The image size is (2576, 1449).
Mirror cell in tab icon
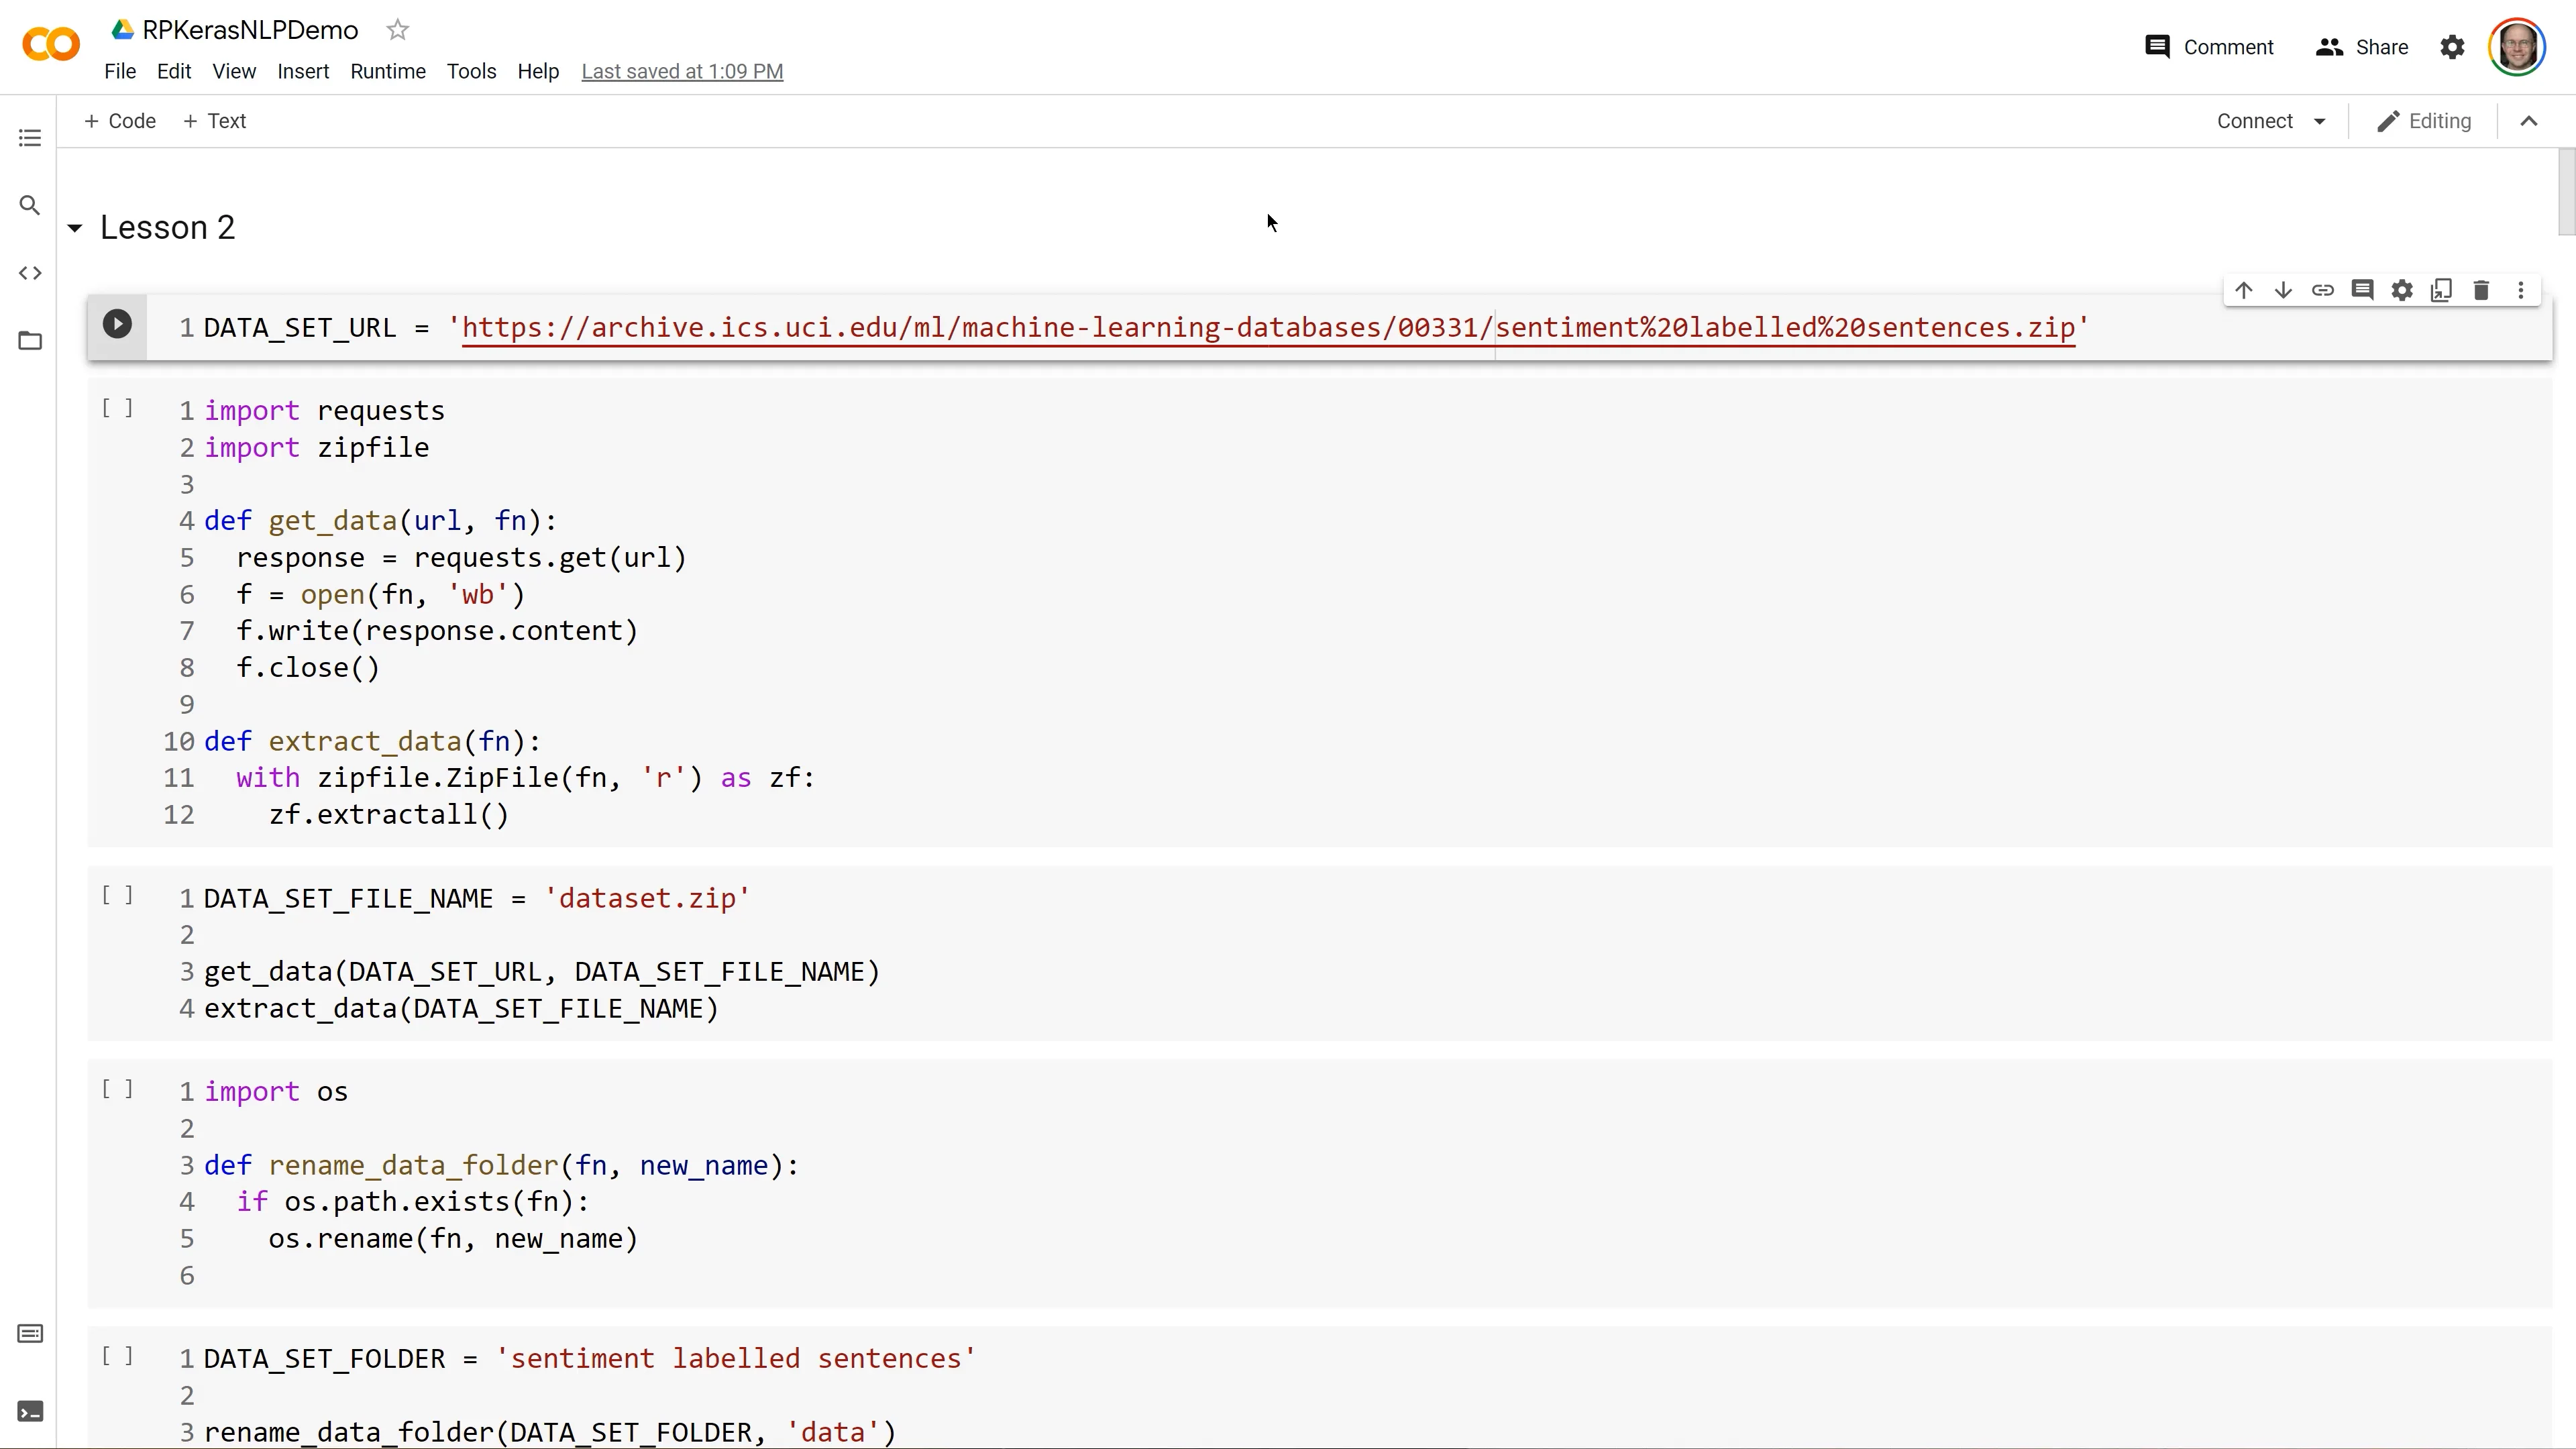pos(2441,290)
